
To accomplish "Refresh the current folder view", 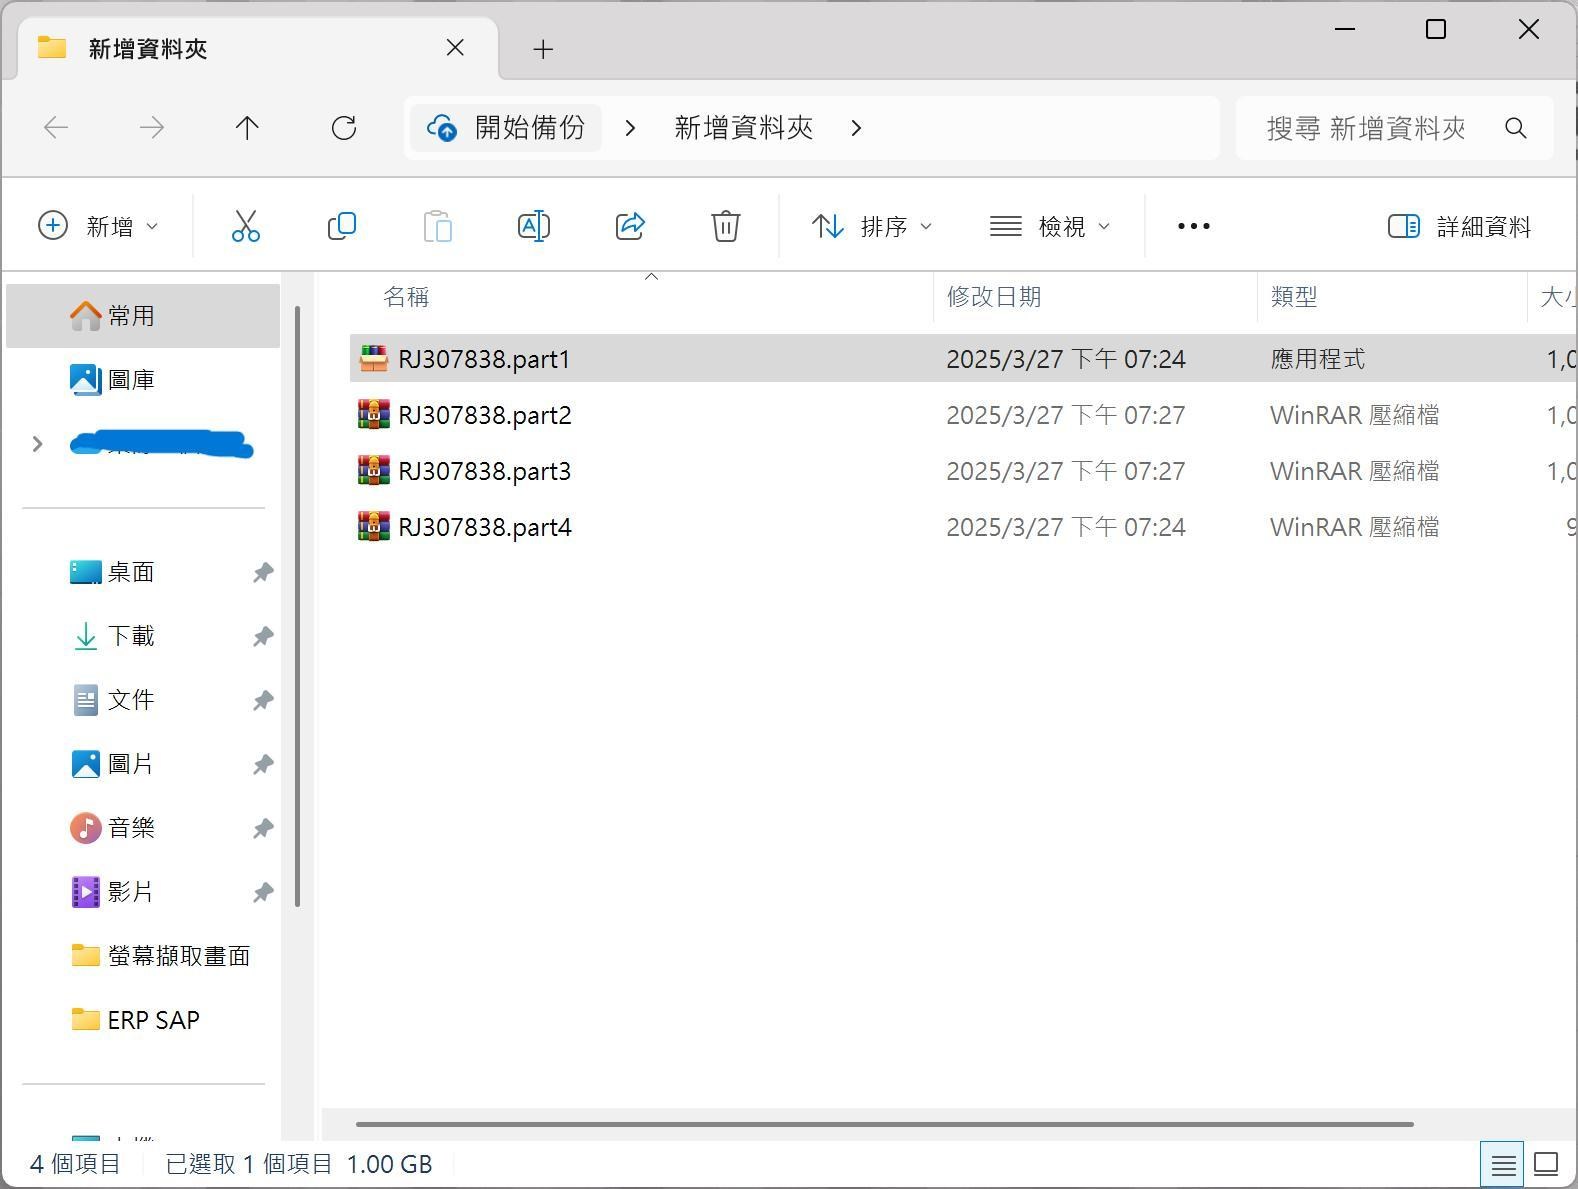I will 344,128.
